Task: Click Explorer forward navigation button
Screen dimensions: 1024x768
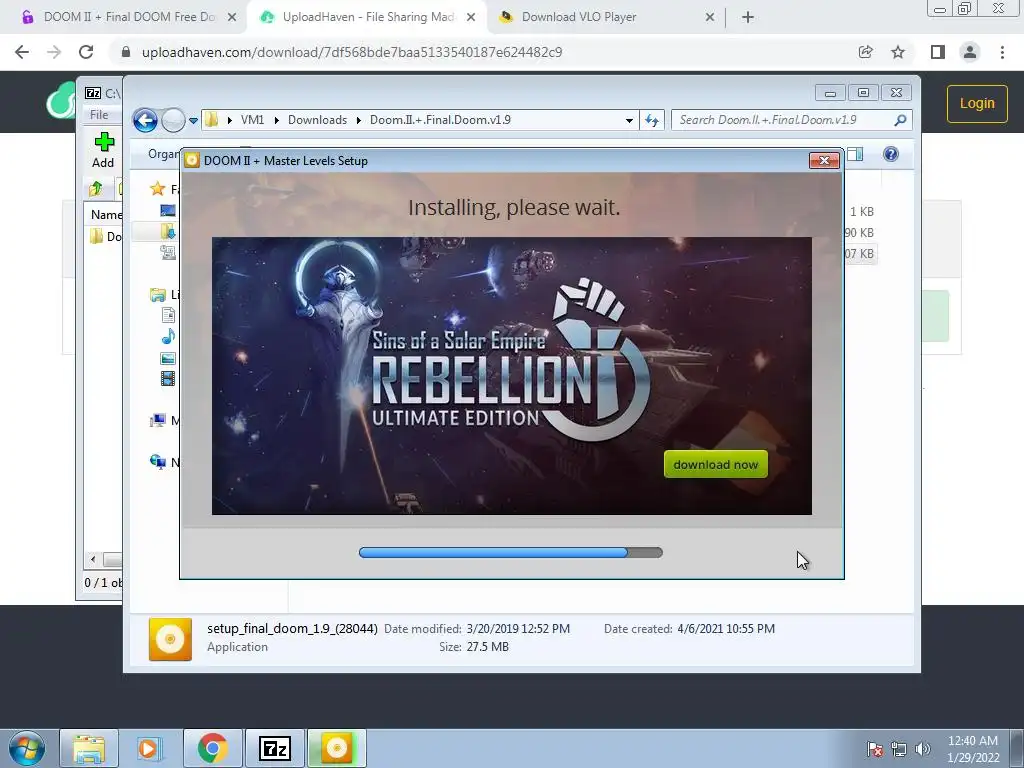Action: pos(173,120)
